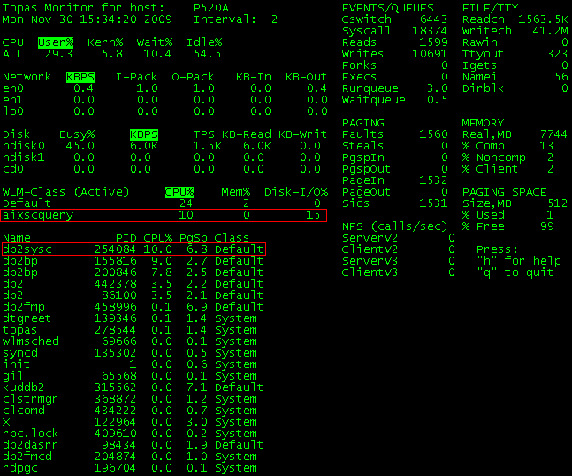
Task: Click paging space Size,MB value 512
Action: click(558, 204)
